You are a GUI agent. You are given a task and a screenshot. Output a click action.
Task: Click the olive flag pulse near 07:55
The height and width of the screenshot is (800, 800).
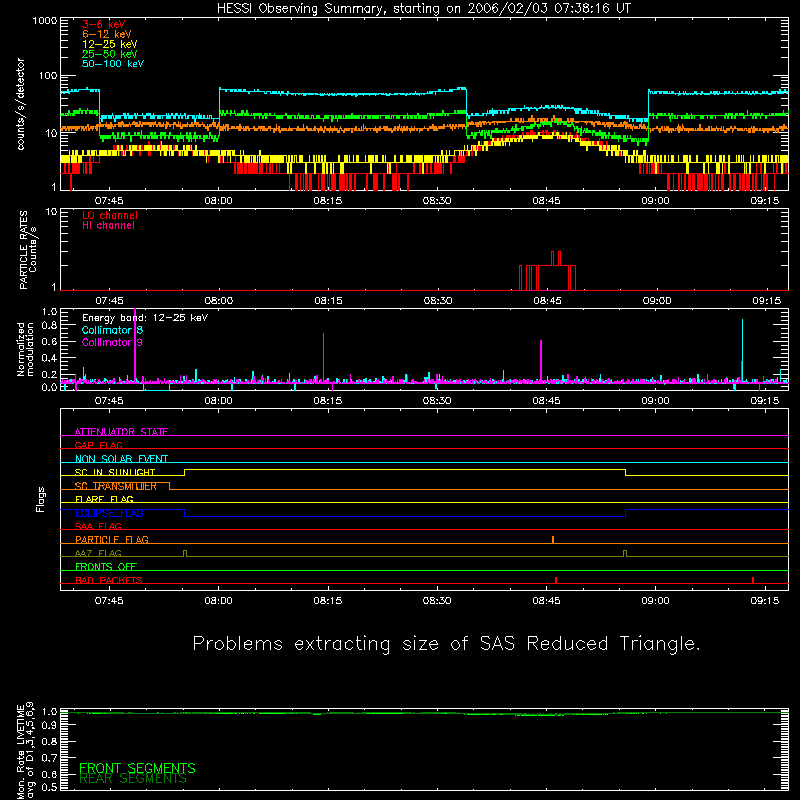click(185, 554)
